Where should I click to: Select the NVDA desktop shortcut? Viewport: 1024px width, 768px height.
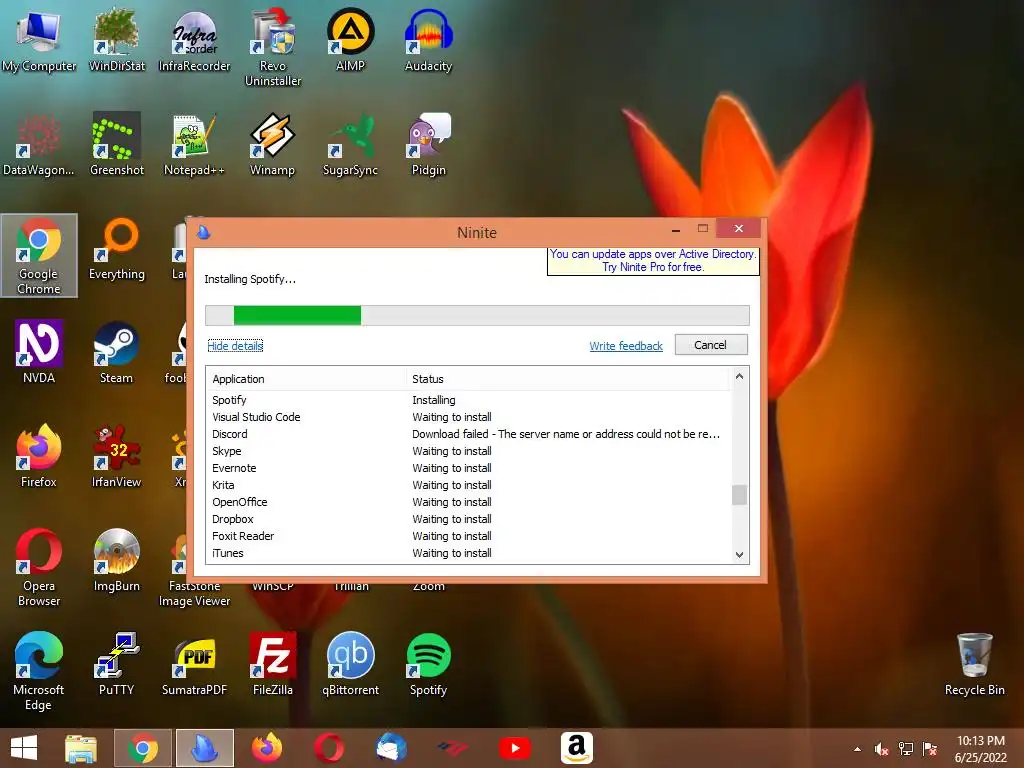tap(39, 352)
